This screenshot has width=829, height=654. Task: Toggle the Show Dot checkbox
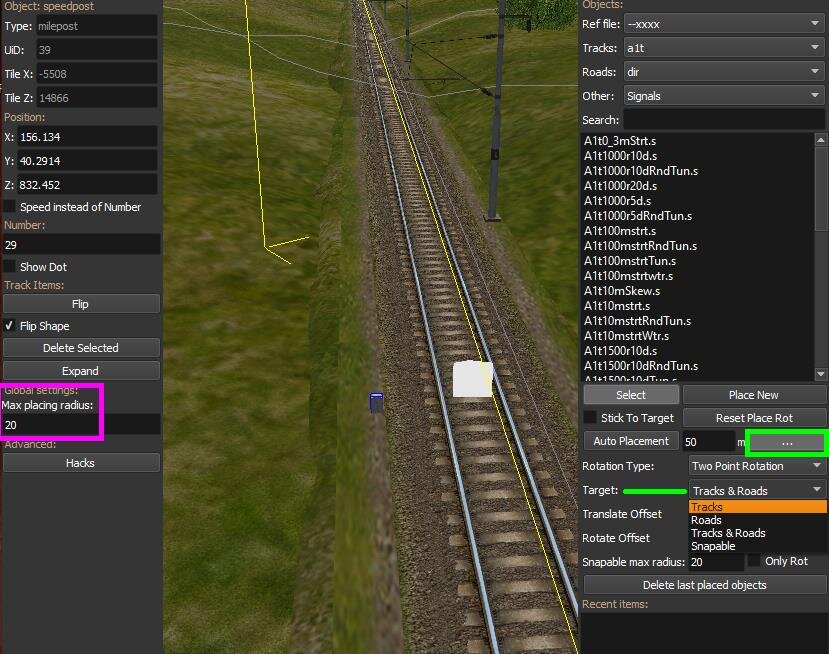coord(10,267)
